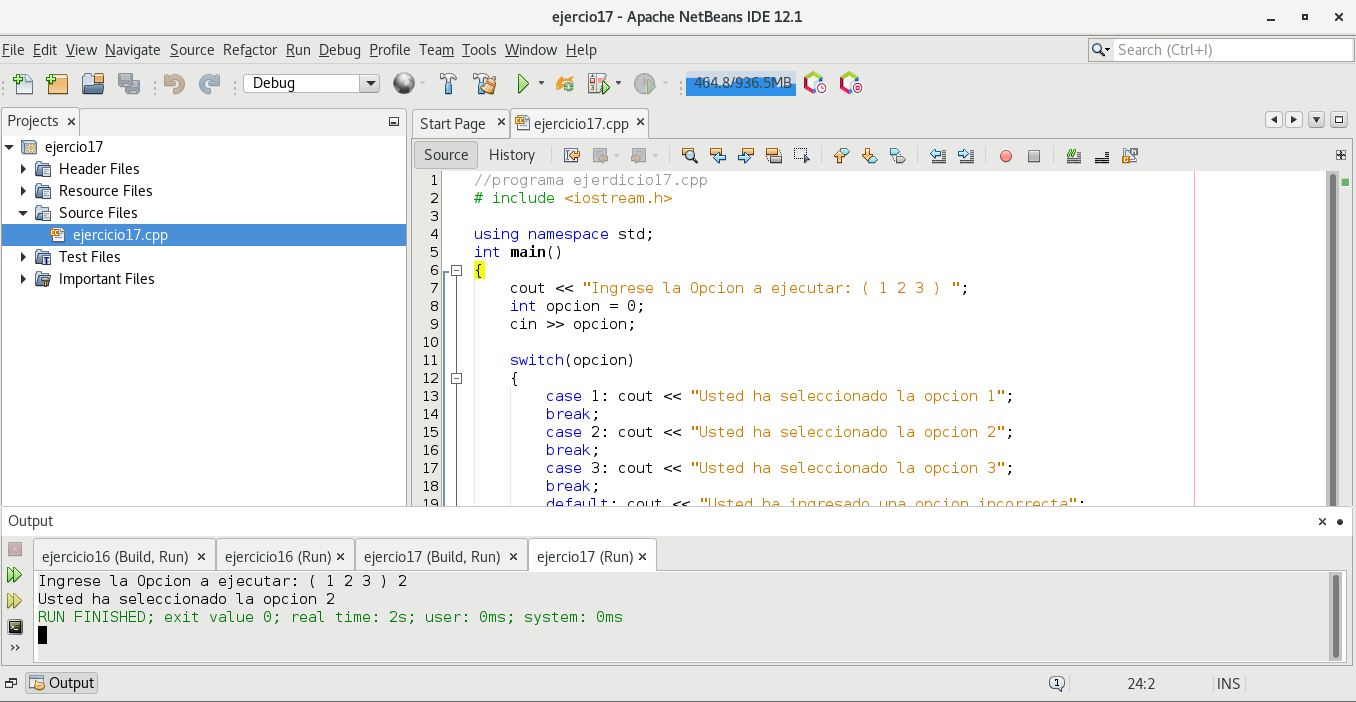Open the Refactor menu
This screenshot has height=702, width=1356.
pos(249,50)
